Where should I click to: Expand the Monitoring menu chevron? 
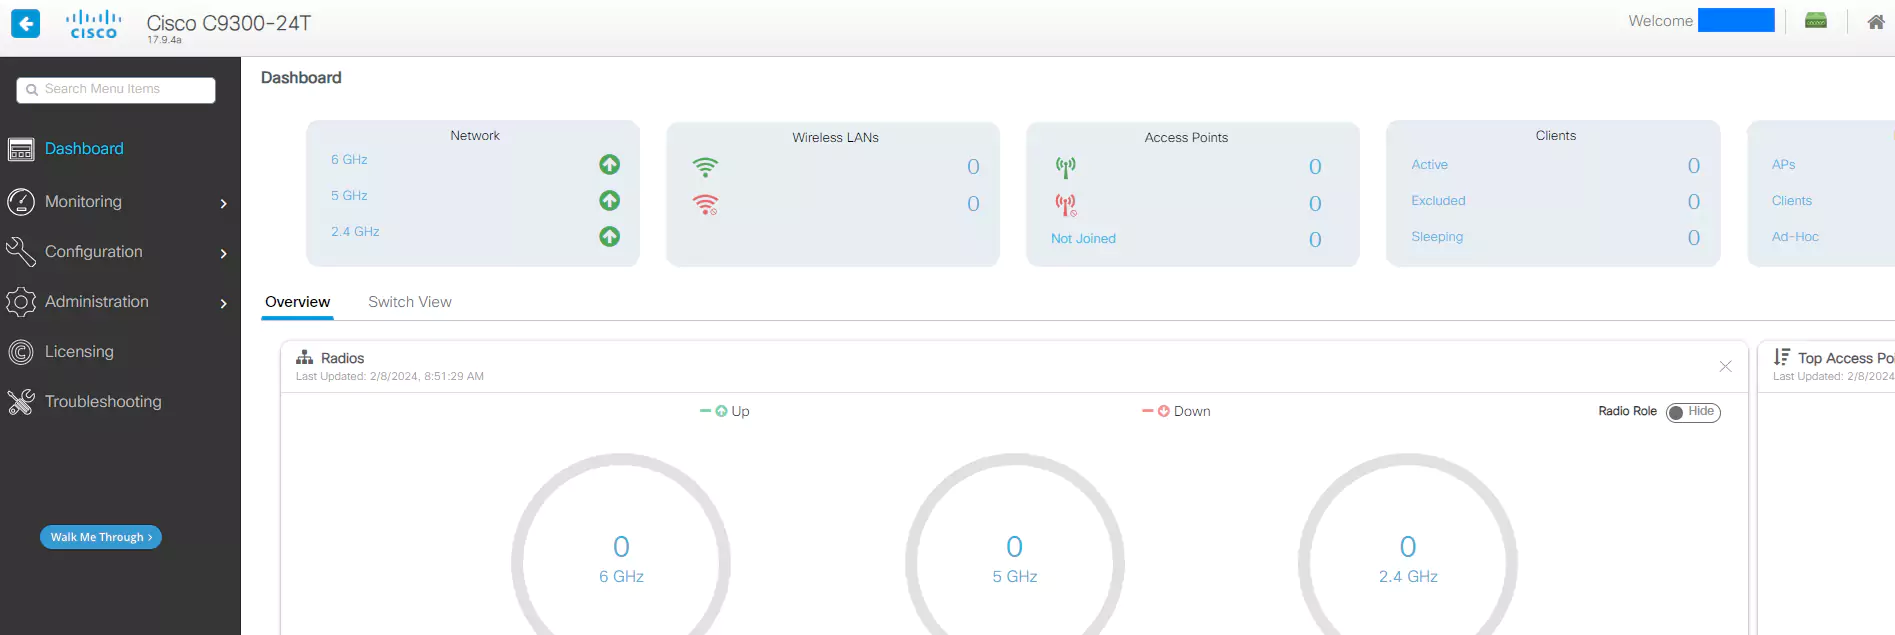[223, 203]
